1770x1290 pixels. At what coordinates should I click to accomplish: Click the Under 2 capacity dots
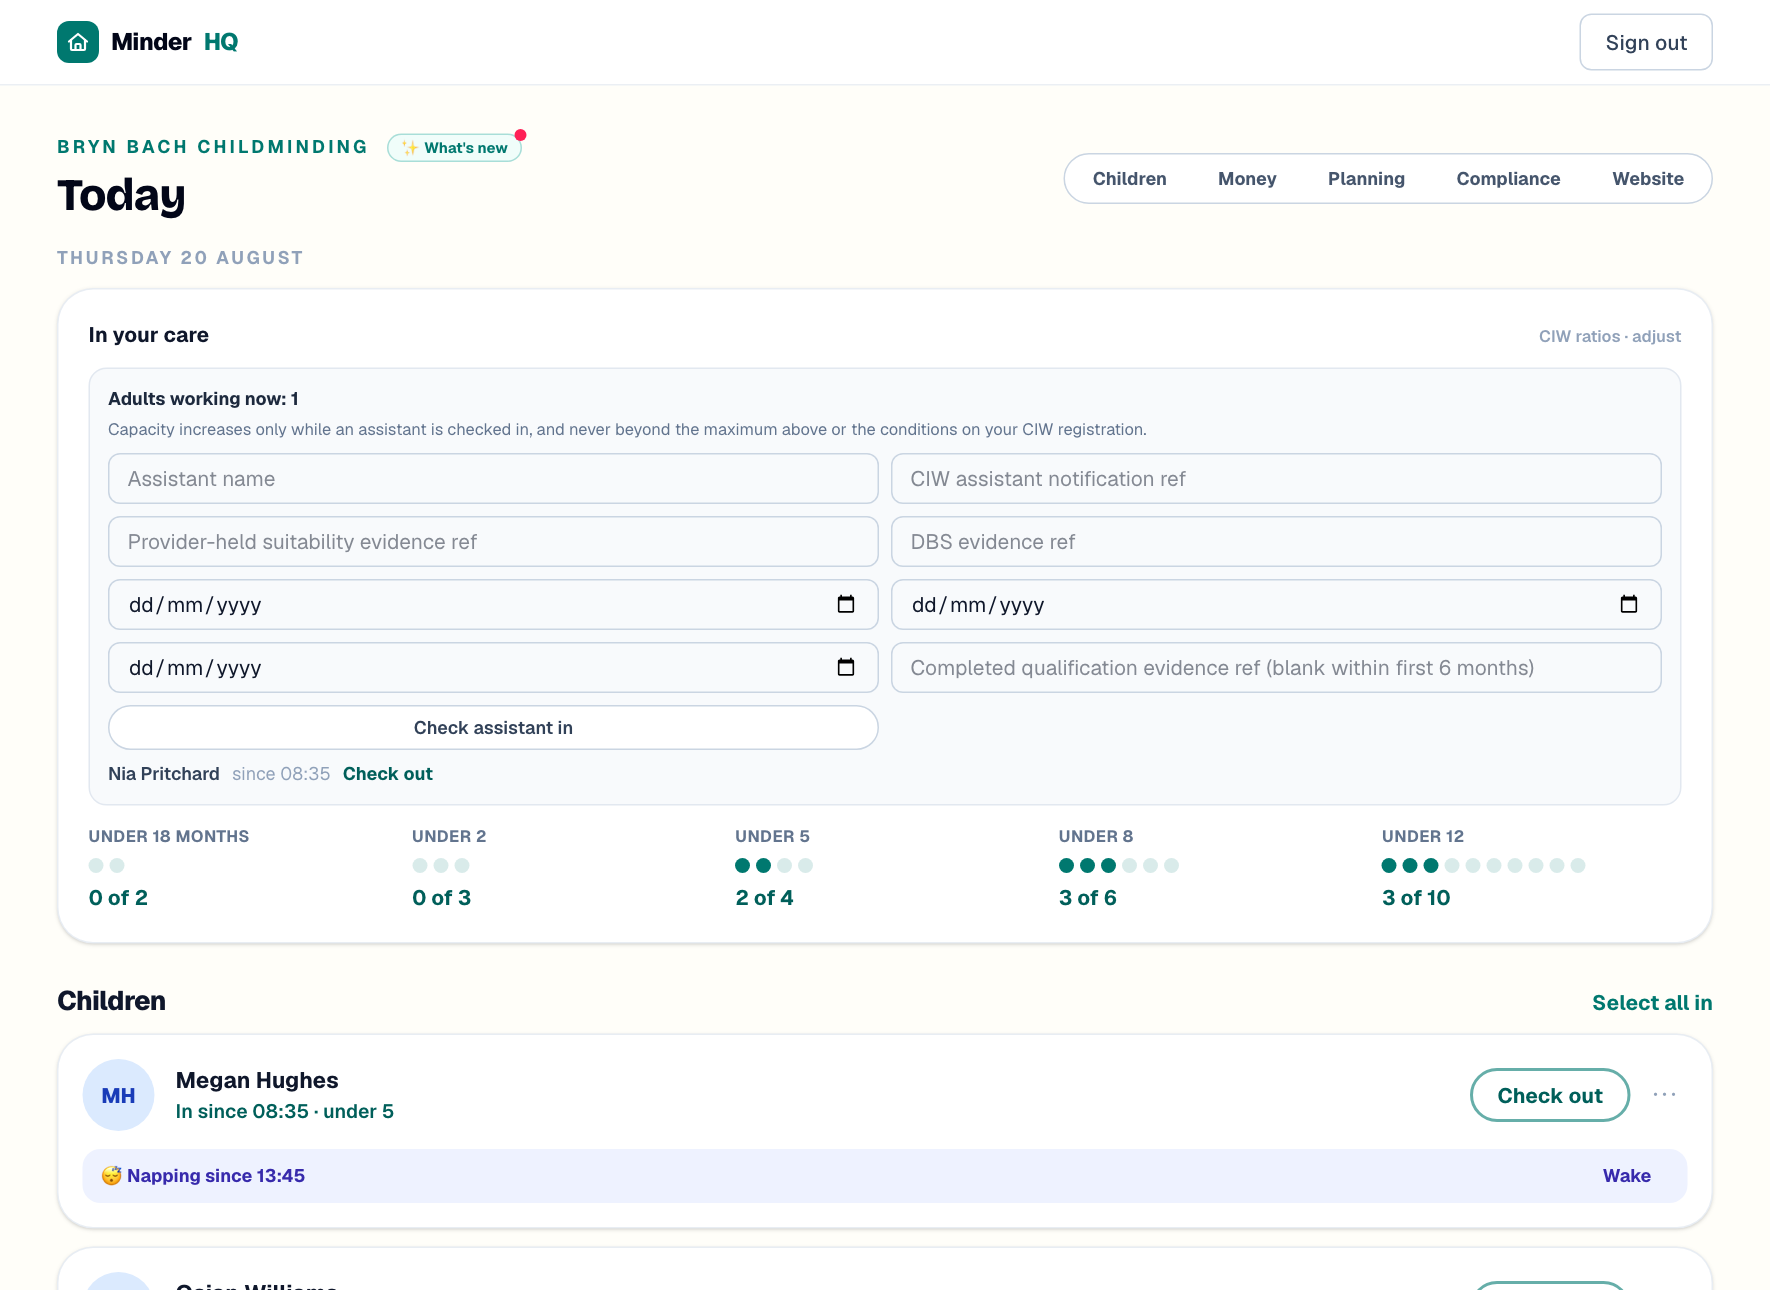click(x=441, y=865)
